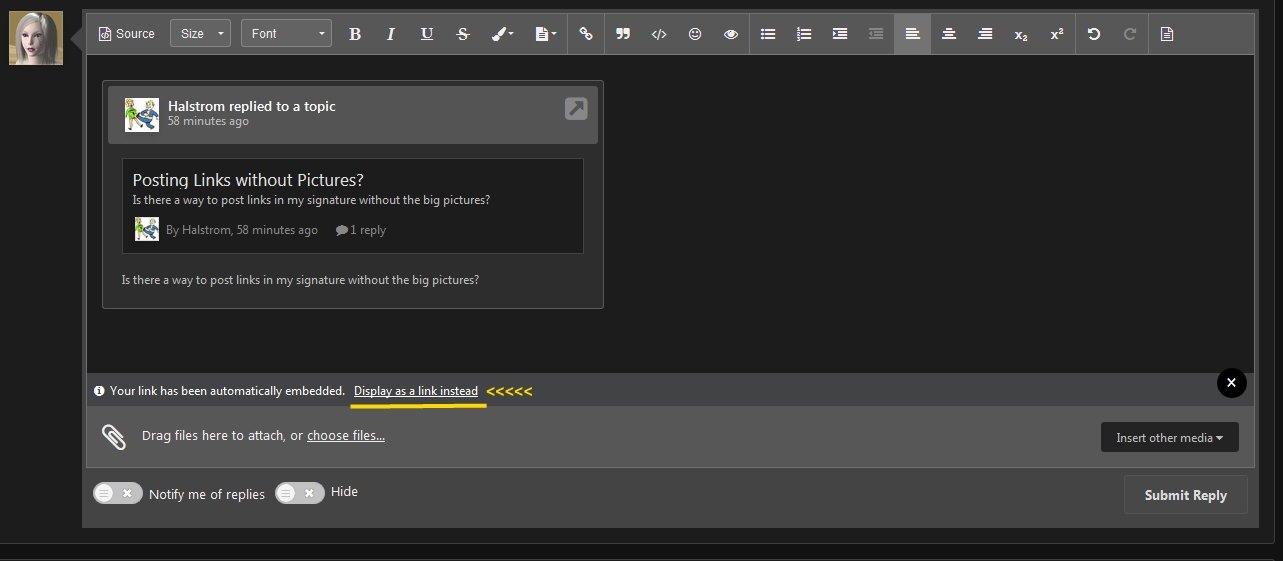This screenshot has height=561, width=1283.
Task: Dismiss the embed notice with X
Action: 1232,383
